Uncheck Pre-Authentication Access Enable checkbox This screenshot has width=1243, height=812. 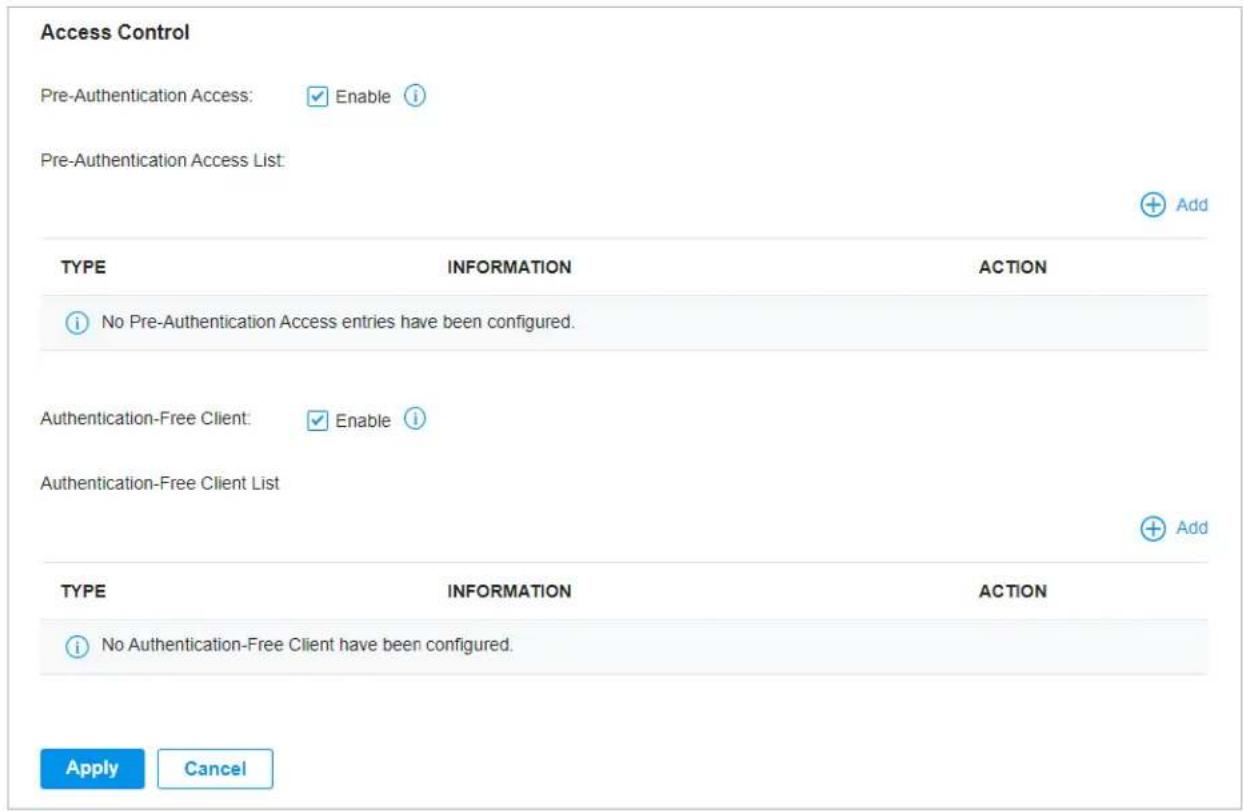(x=317, y=98)
